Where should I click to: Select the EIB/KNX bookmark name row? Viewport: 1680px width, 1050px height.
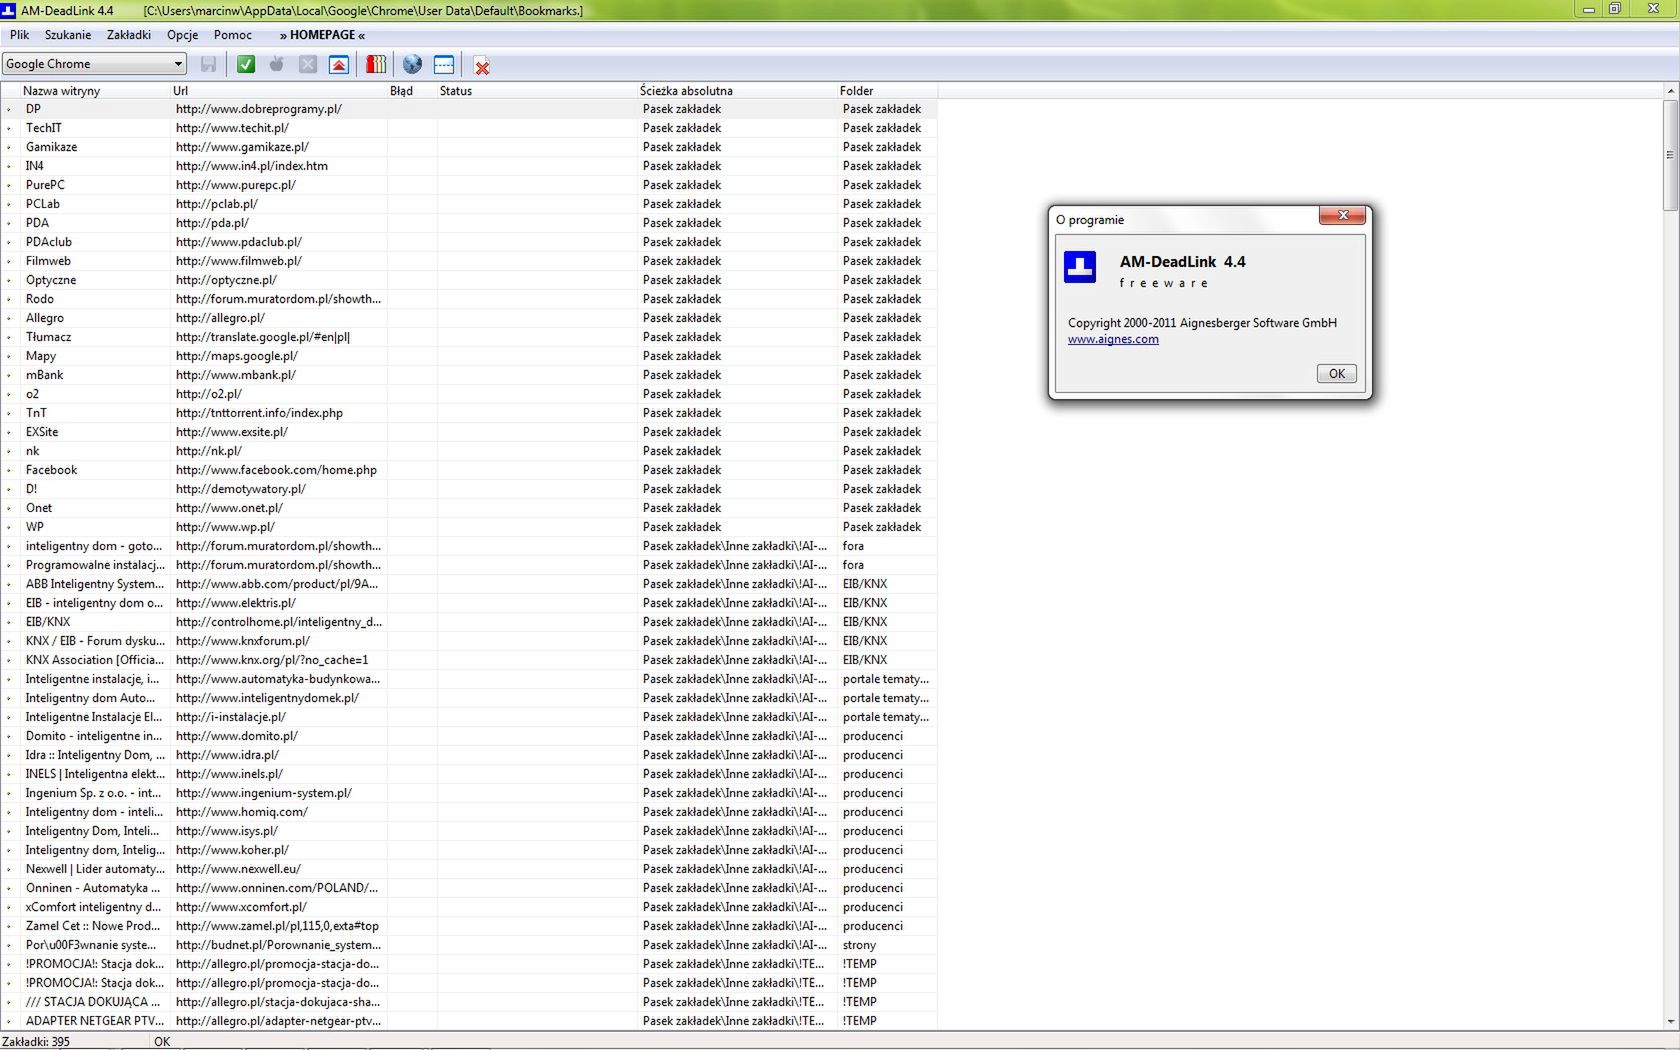click(x=470, y=622)
